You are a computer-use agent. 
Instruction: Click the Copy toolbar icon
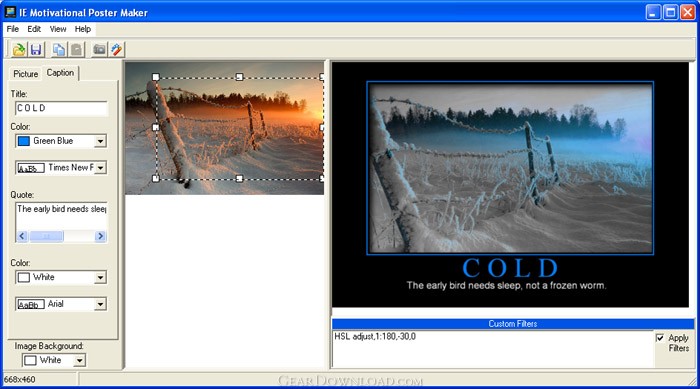(x=58, y=50)
